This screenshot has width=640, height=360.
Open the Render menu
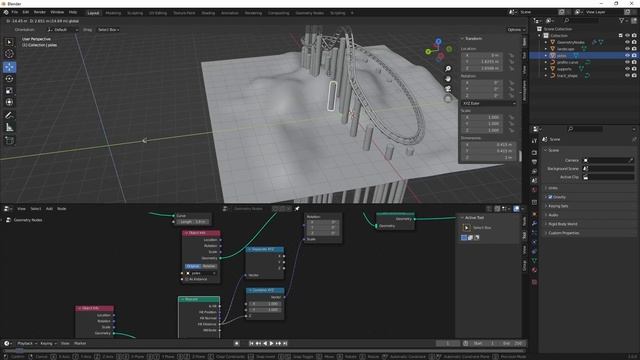point(40,13)
